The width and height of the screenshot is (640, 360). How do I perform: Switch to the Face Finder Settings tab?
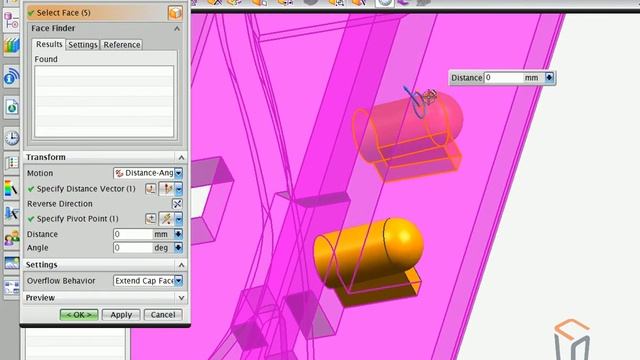(x=83, y=44)
